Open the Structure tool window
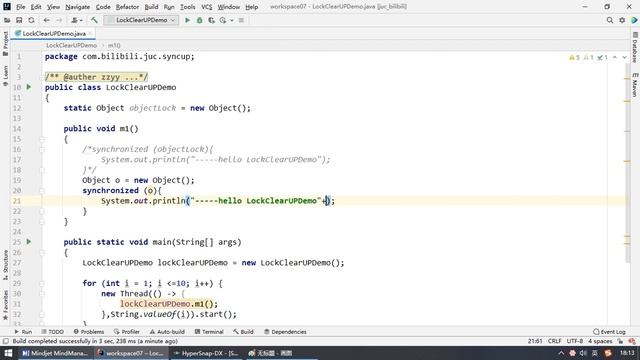This screenshot has width=640, height=360. click(x=5, y=264)
